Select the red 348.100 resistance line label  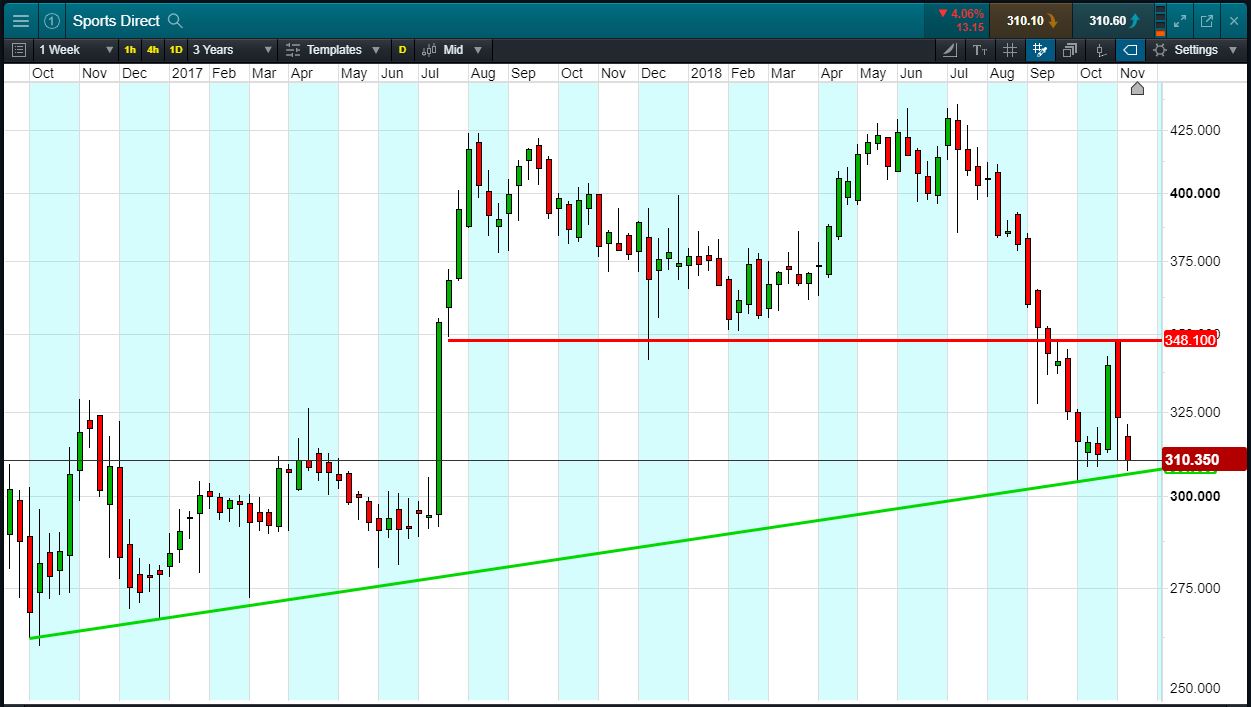click(x=1191, y=340)
